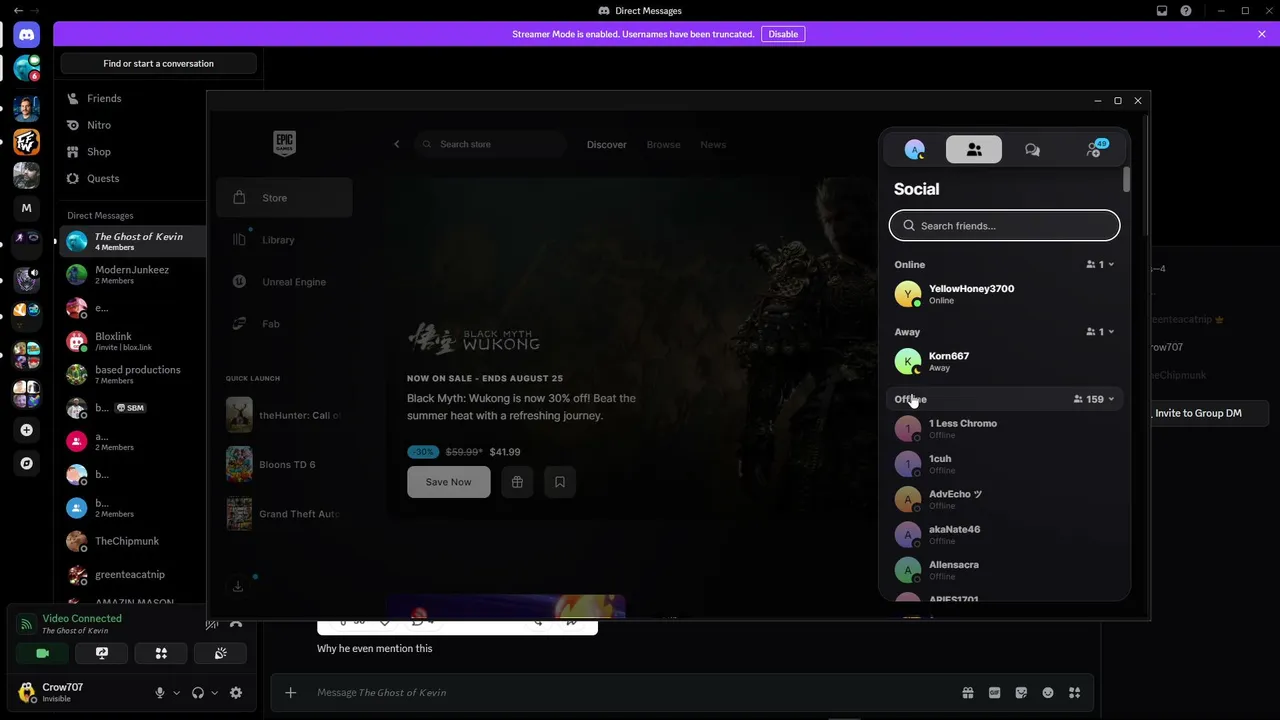Image resolution: width=1280 pixels, height=720 pixels.
Task: Open Epic account avatar in social panel
Action: pos(914,149)
